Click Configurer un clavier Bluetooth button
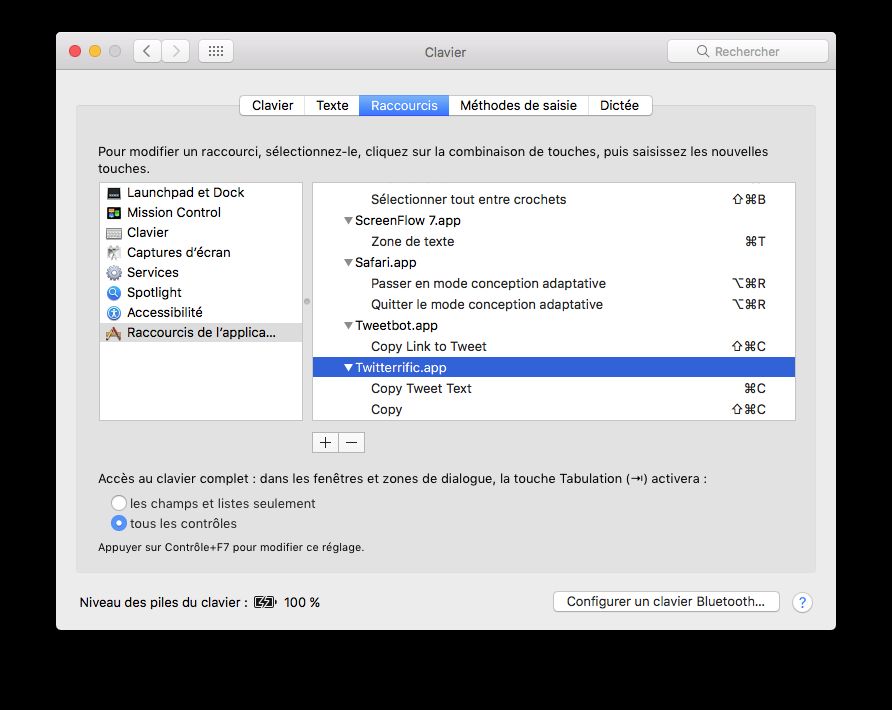The width and height of the screenshot is (892, 710). coord(666,602)
